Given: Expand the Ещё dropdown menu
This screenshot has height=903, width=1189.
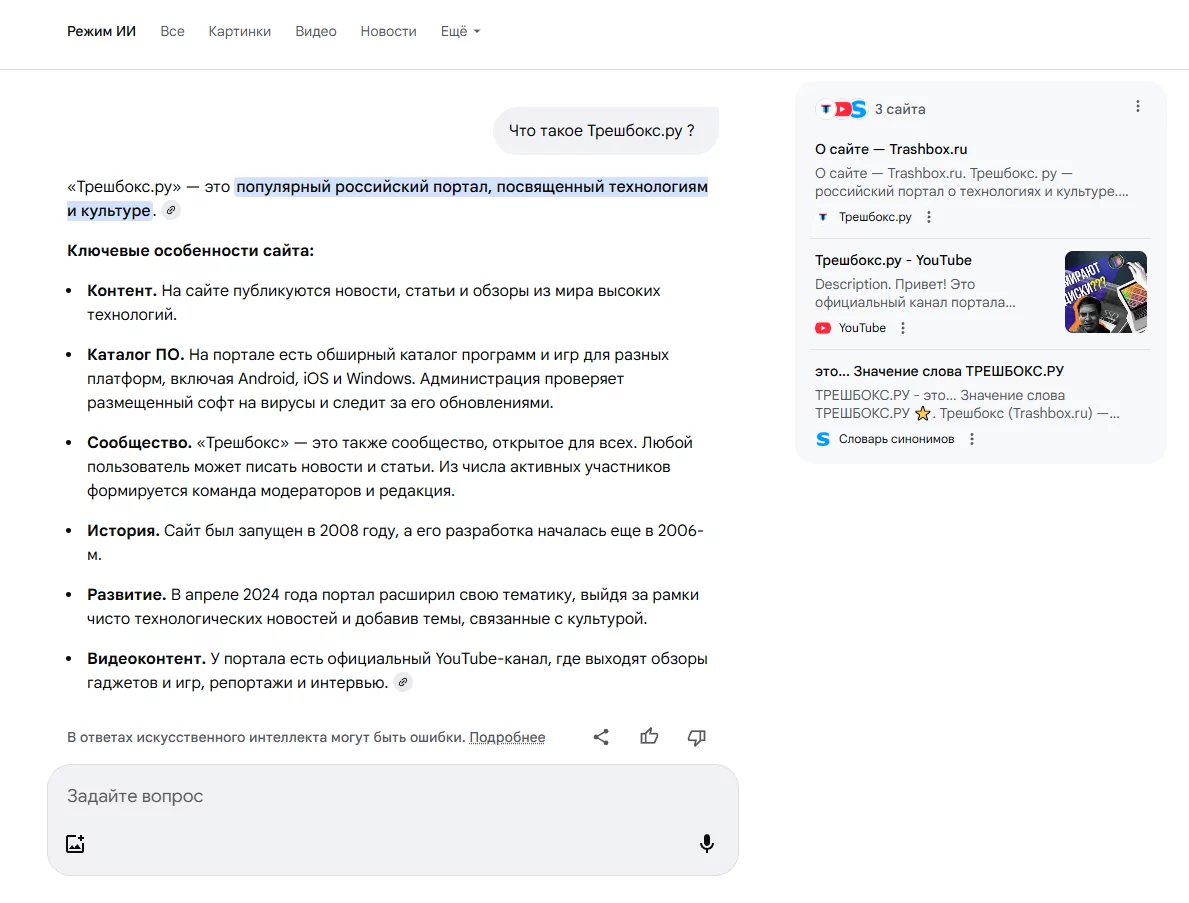Looking at the screenshot, I should click(x=460, y=31).
